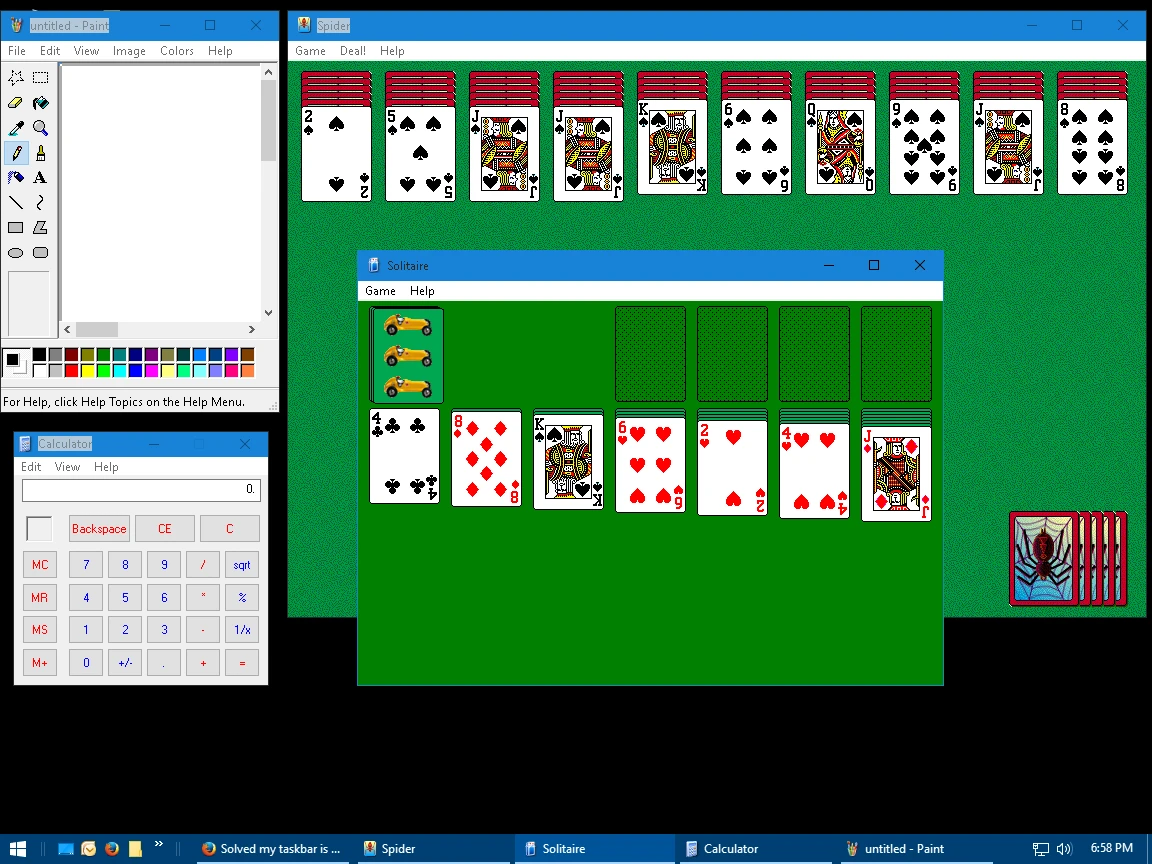Pick the yellow color in Paint palette
Viewport: 1152px width, 864px height.
pos(87,371)
